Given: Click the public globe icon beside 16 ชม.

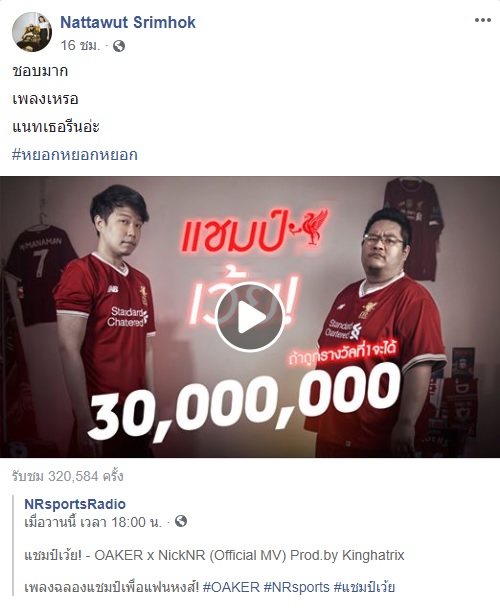Looking at the screenshot, I should (119, 46).
